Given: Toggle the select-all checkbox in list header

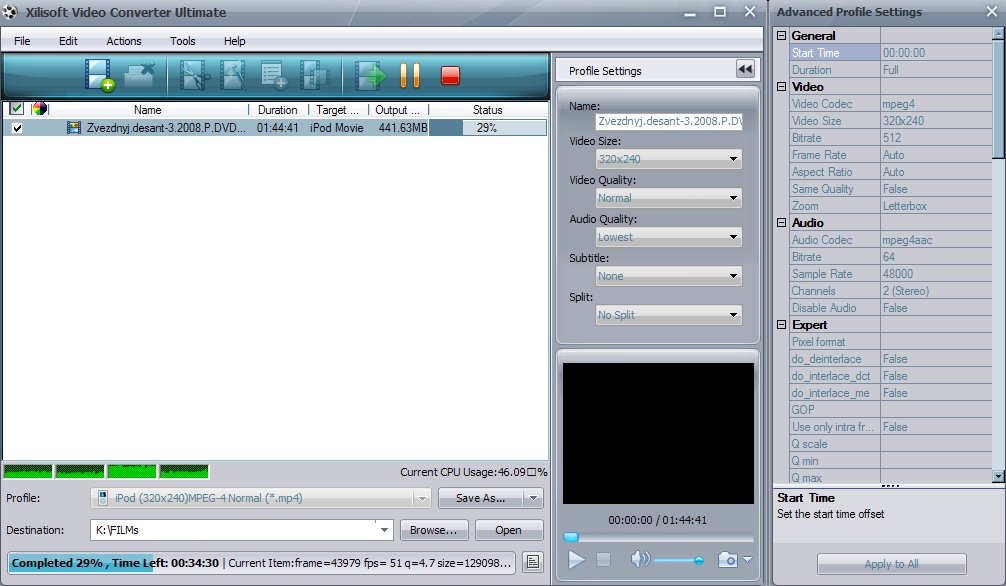Looking at the screenshot, I should pos(17,108).
